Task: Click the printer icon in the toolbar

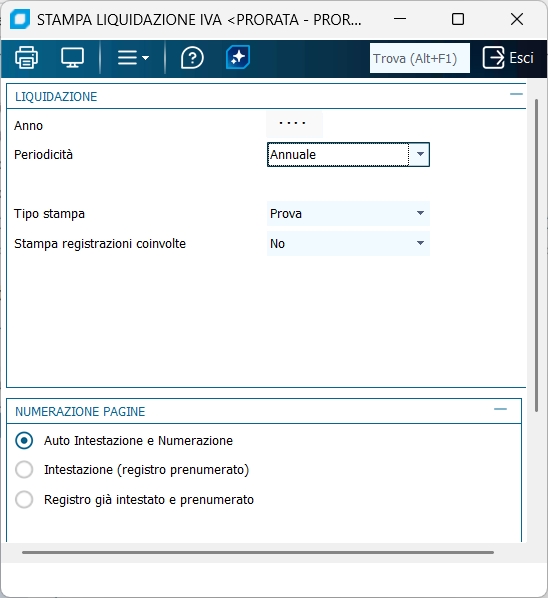Action: (26, 58)
